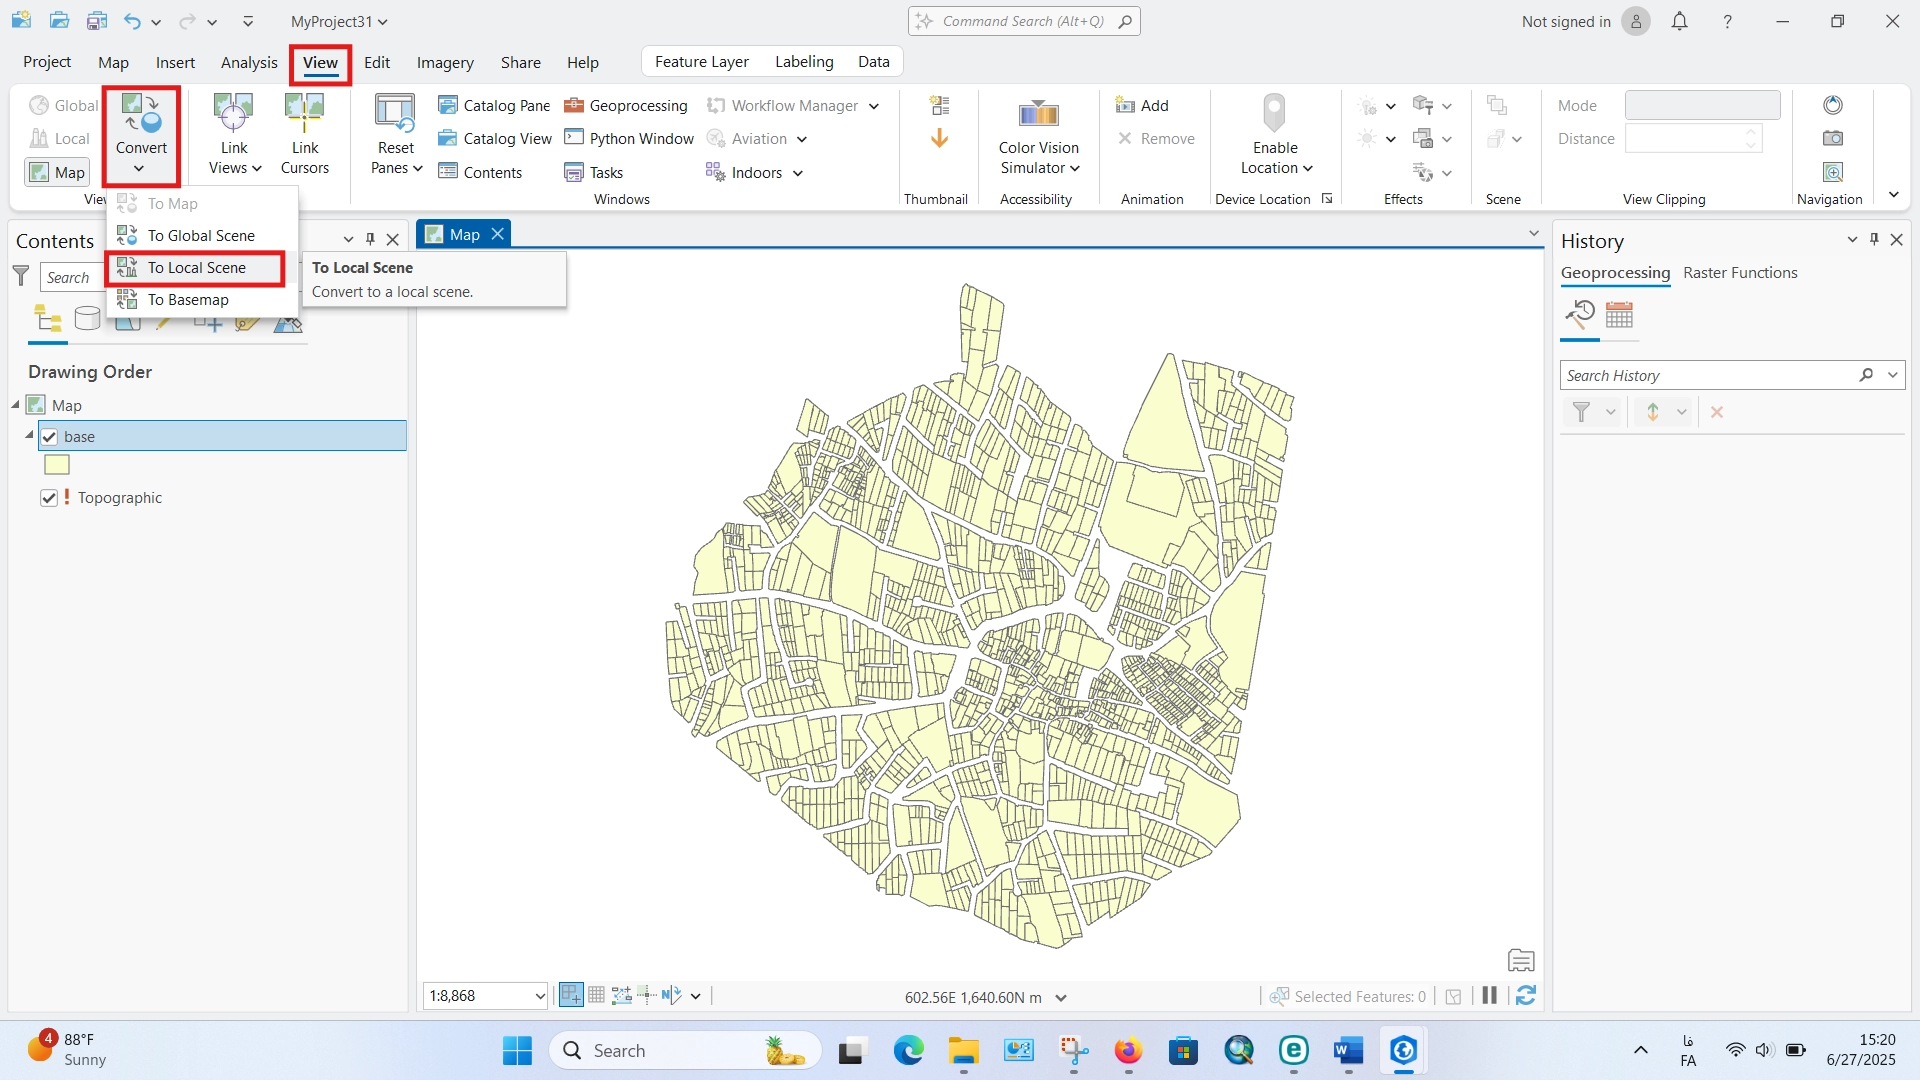Open the history calendar view icon
Viewport: 1920px width, 1080px height.
coord(1619,316)
